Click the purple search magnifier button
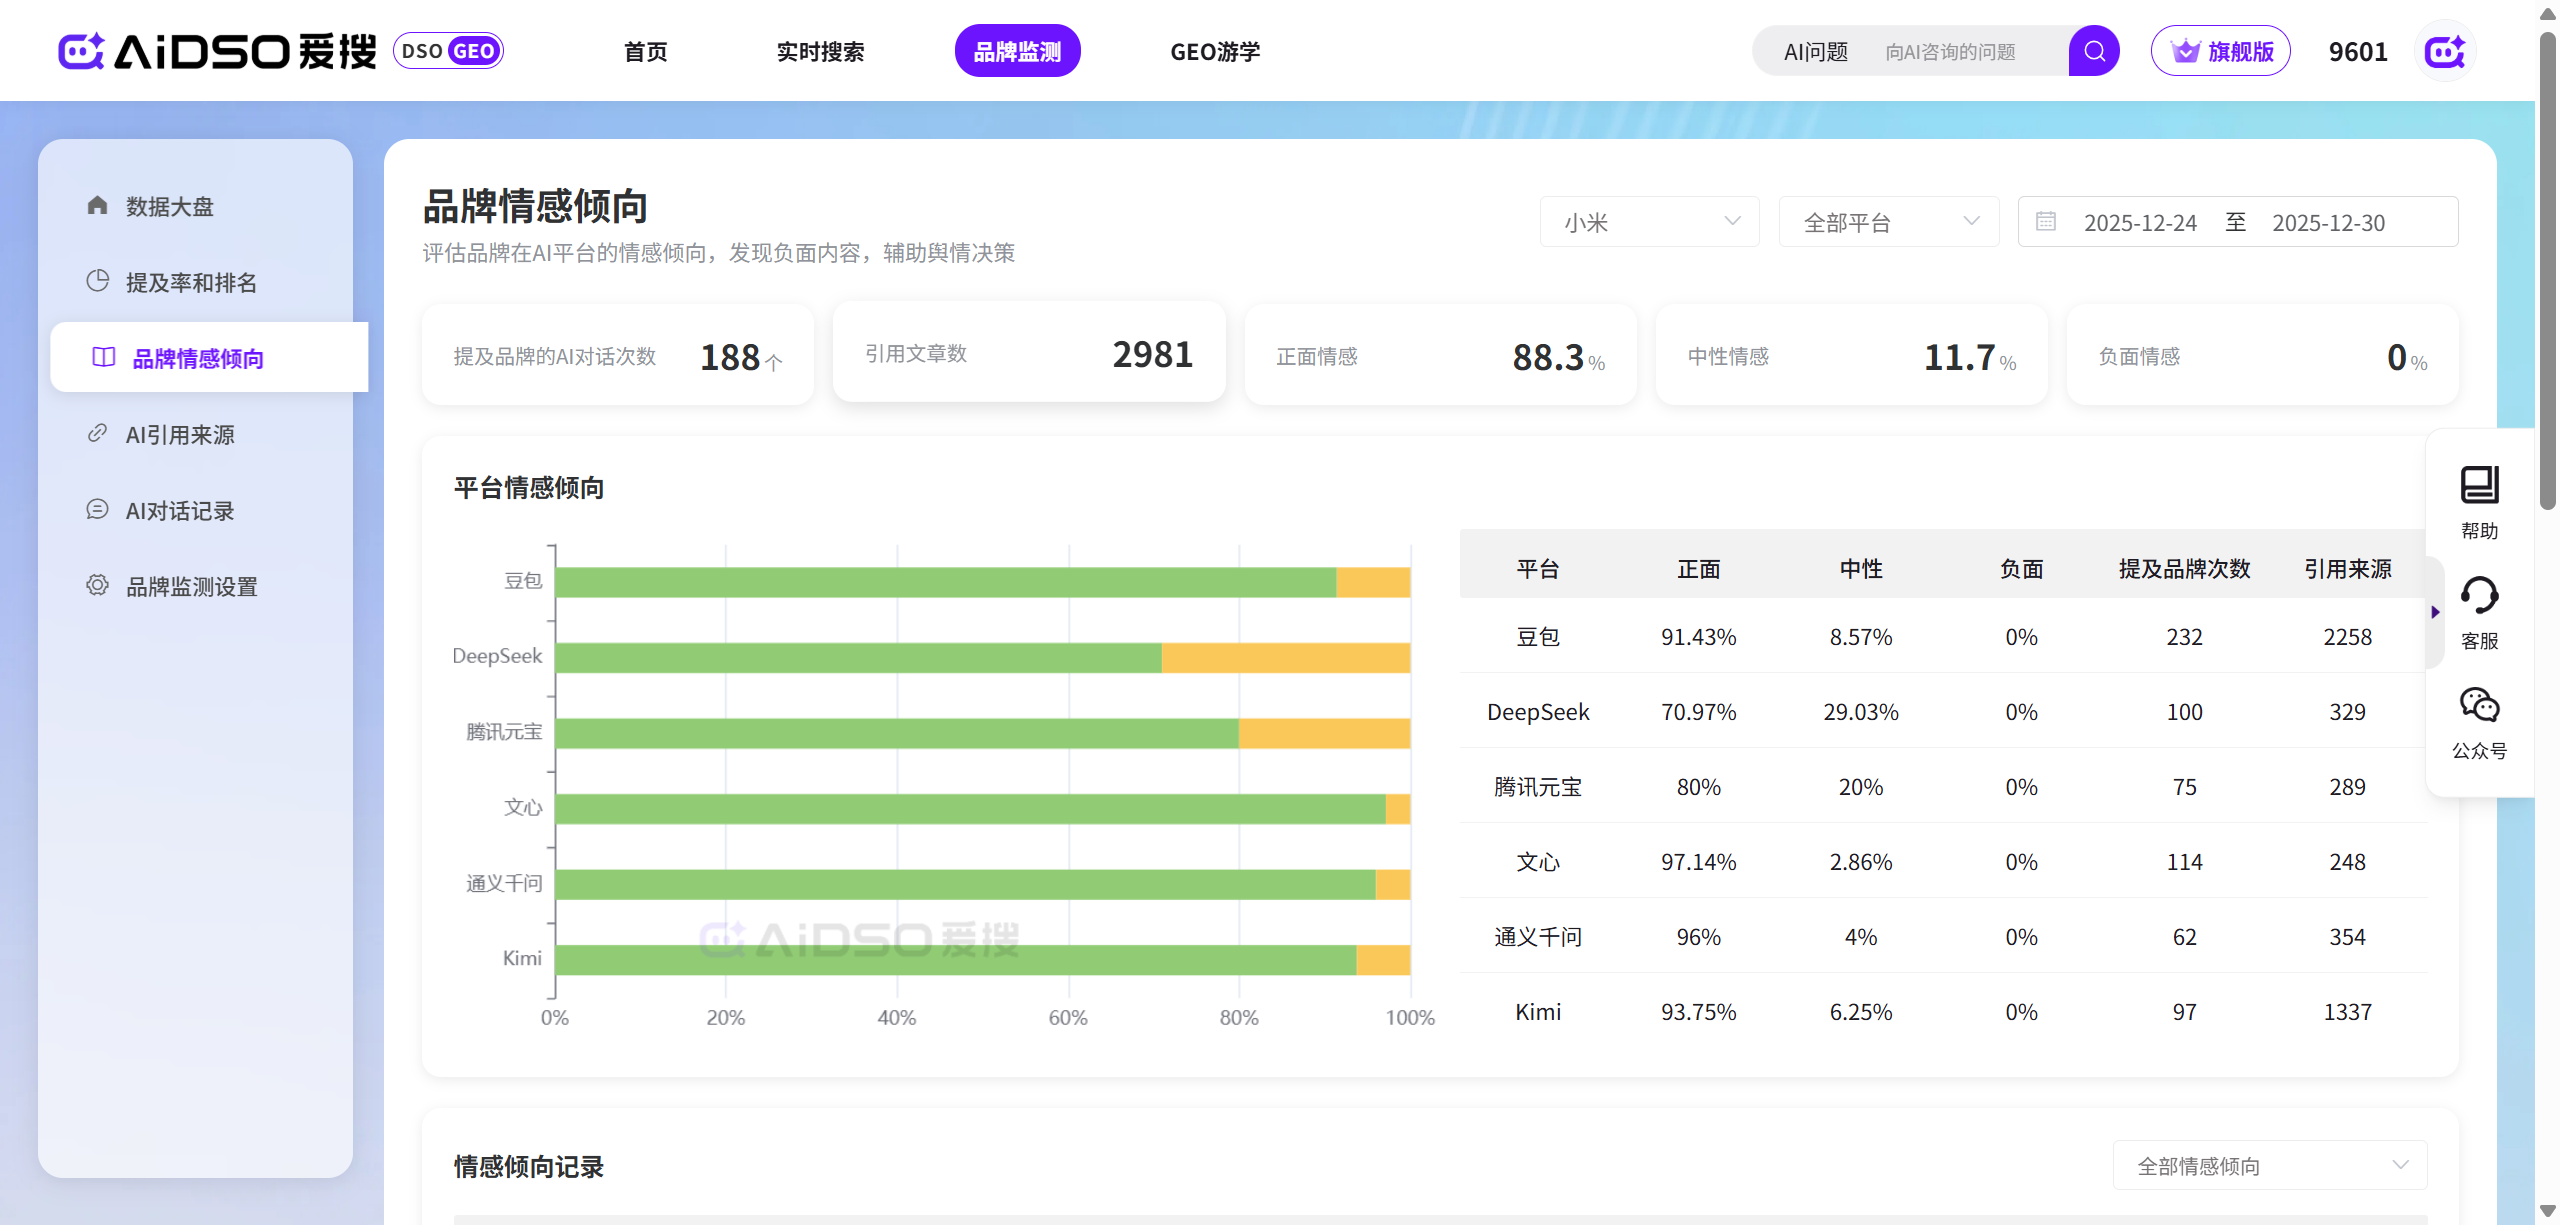The width and height of the screenshot is (2560, 1225). tap(2094, 51)
